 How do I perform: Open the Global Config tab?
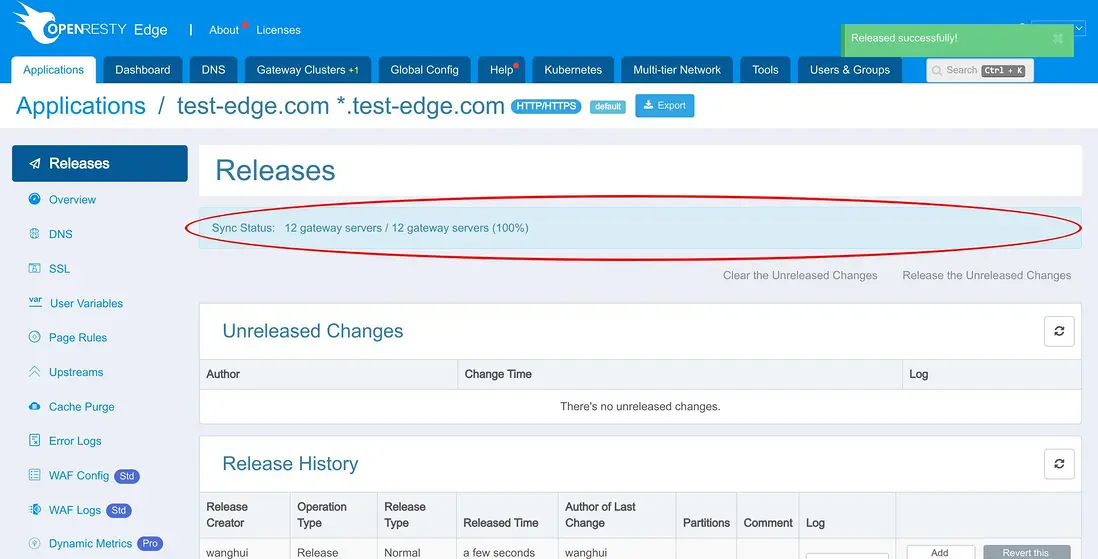click(424, 70)
